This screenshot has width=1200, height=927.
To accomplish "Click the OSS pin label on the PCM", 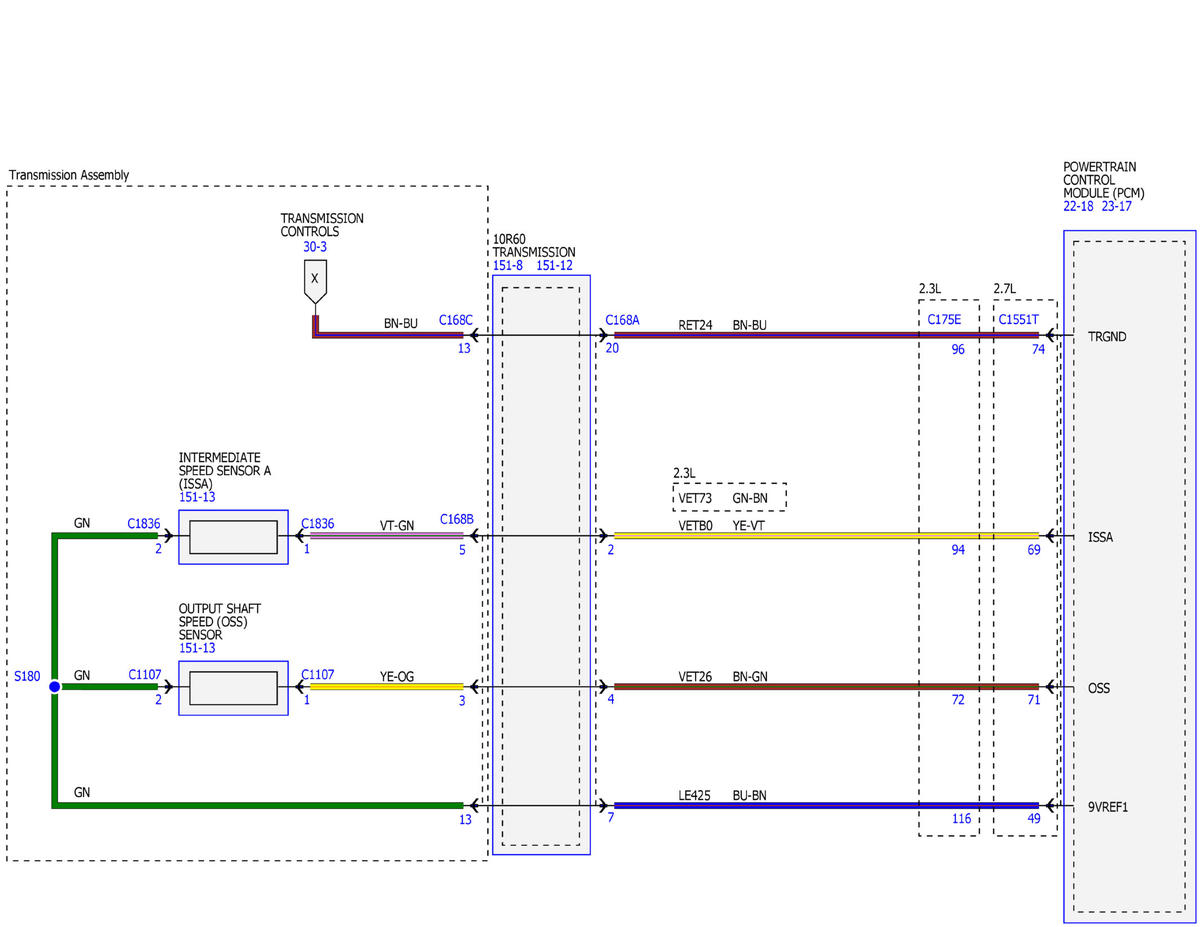I will (x=1099, y=688).
